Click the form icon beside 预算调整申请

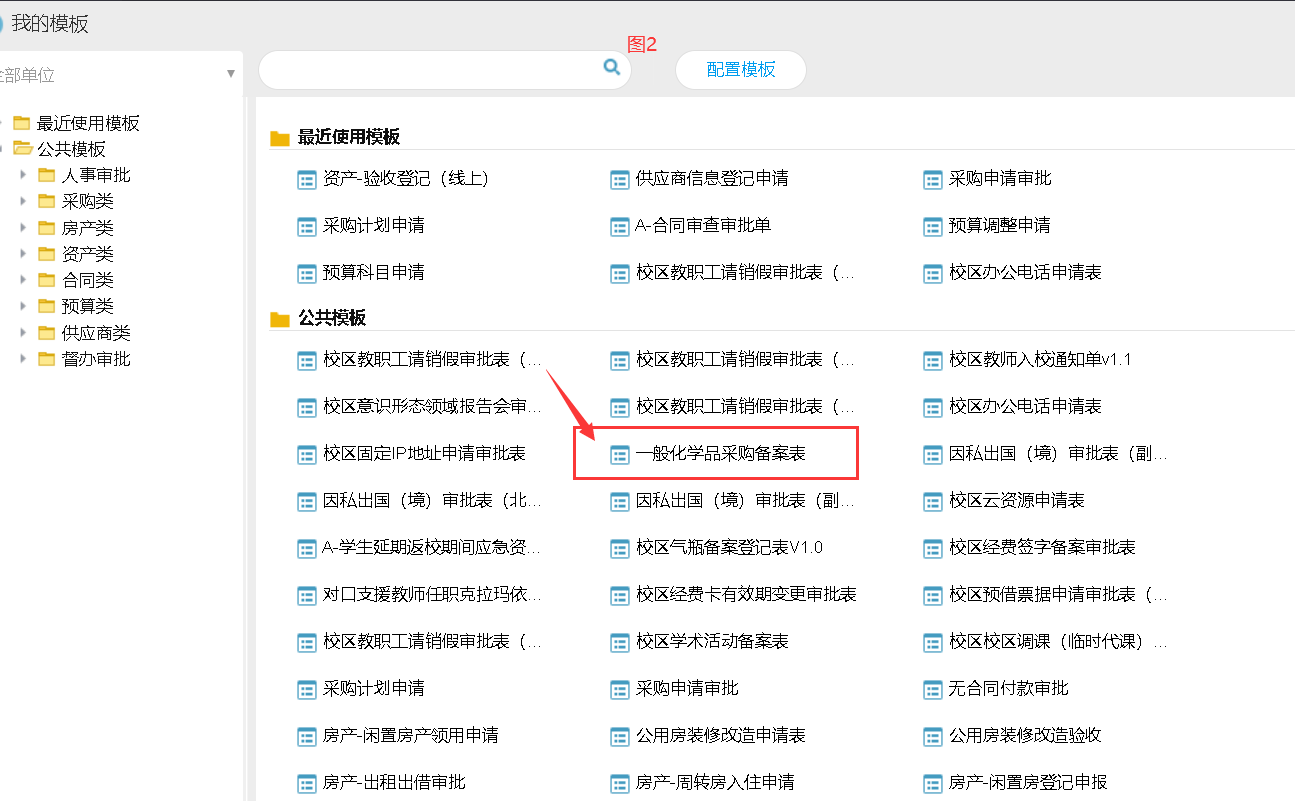(932, 226)
